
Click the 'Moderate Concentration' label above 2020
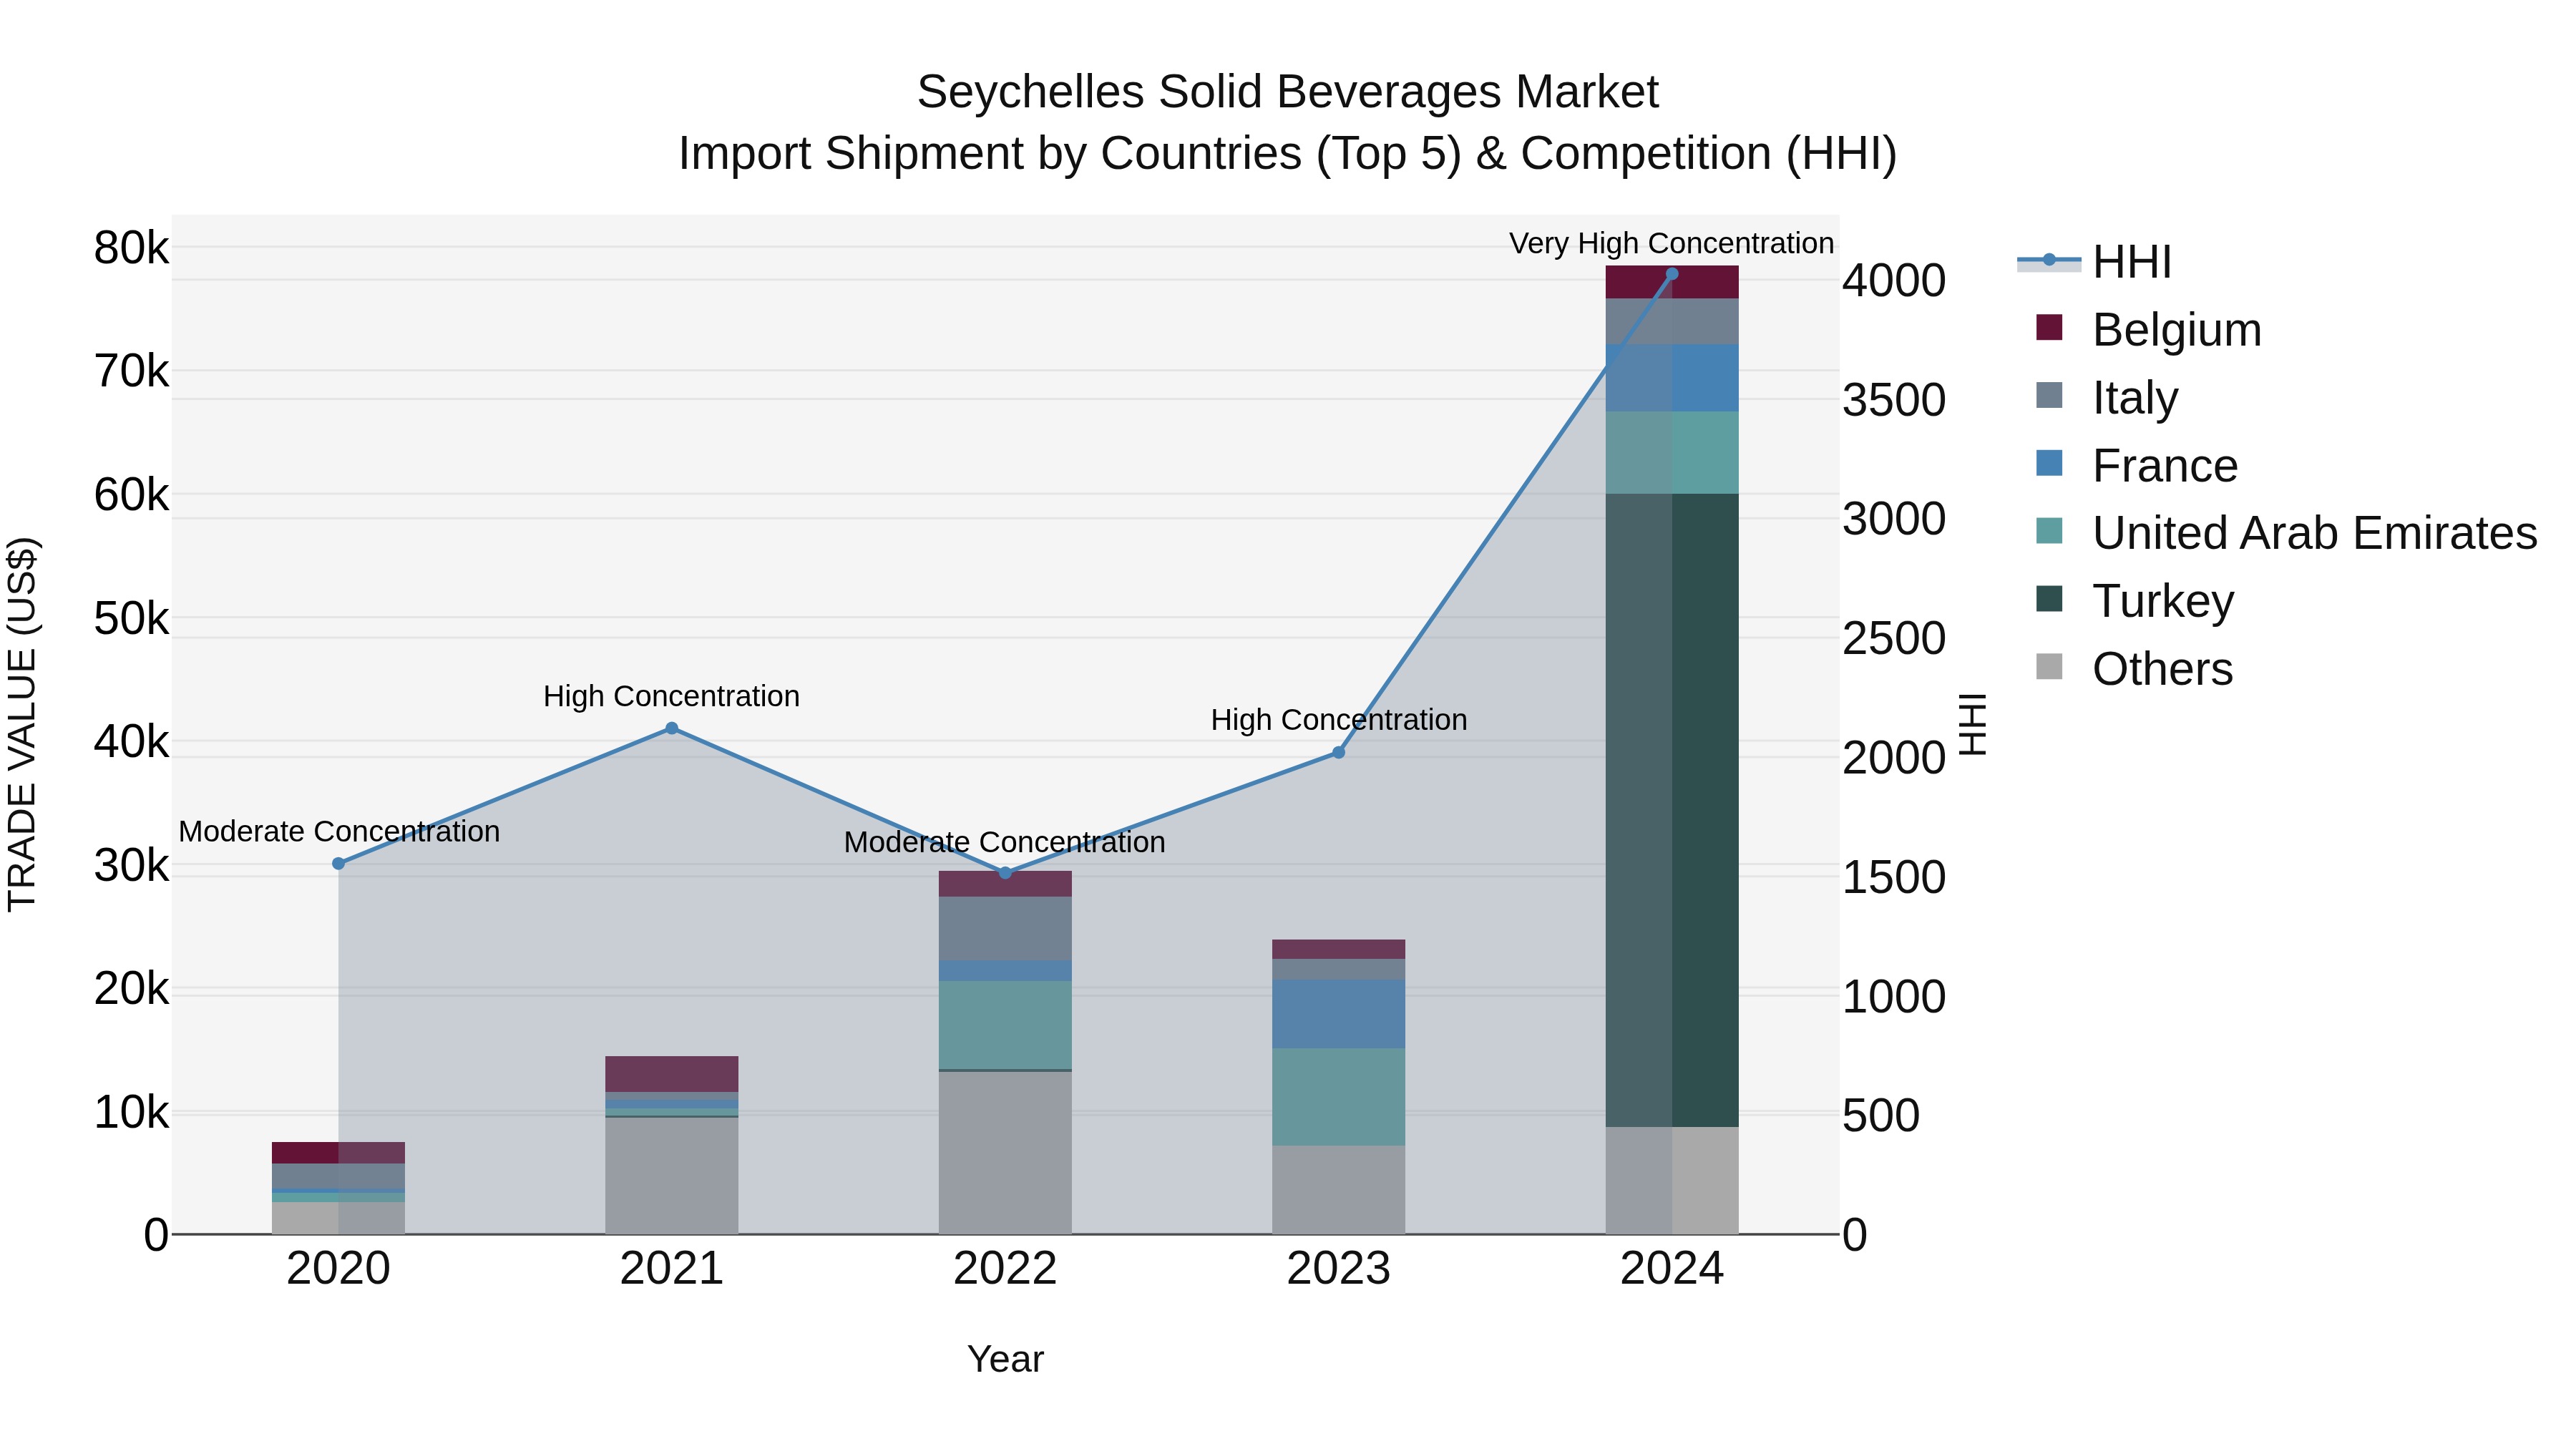(x=339, y=831)
